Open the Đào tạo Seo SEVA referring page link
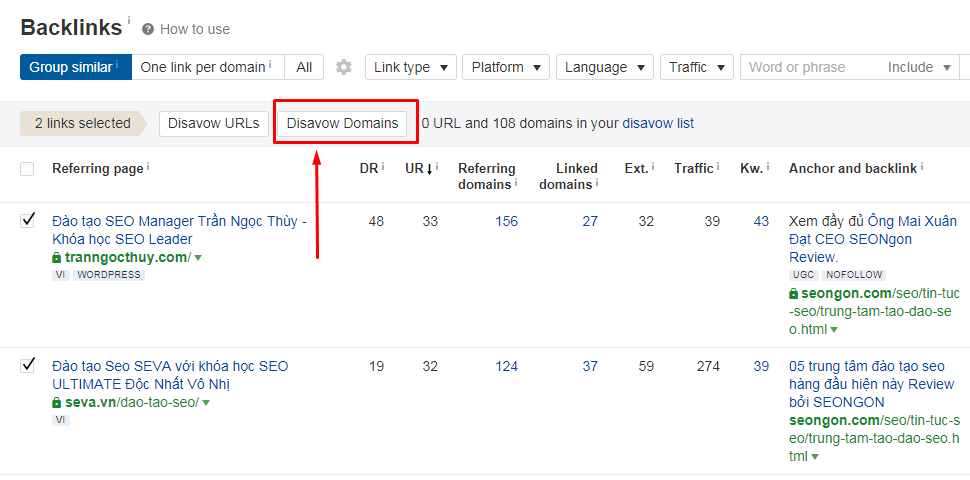This screenshot has width=970, height=480. click(x=170, y=375)
